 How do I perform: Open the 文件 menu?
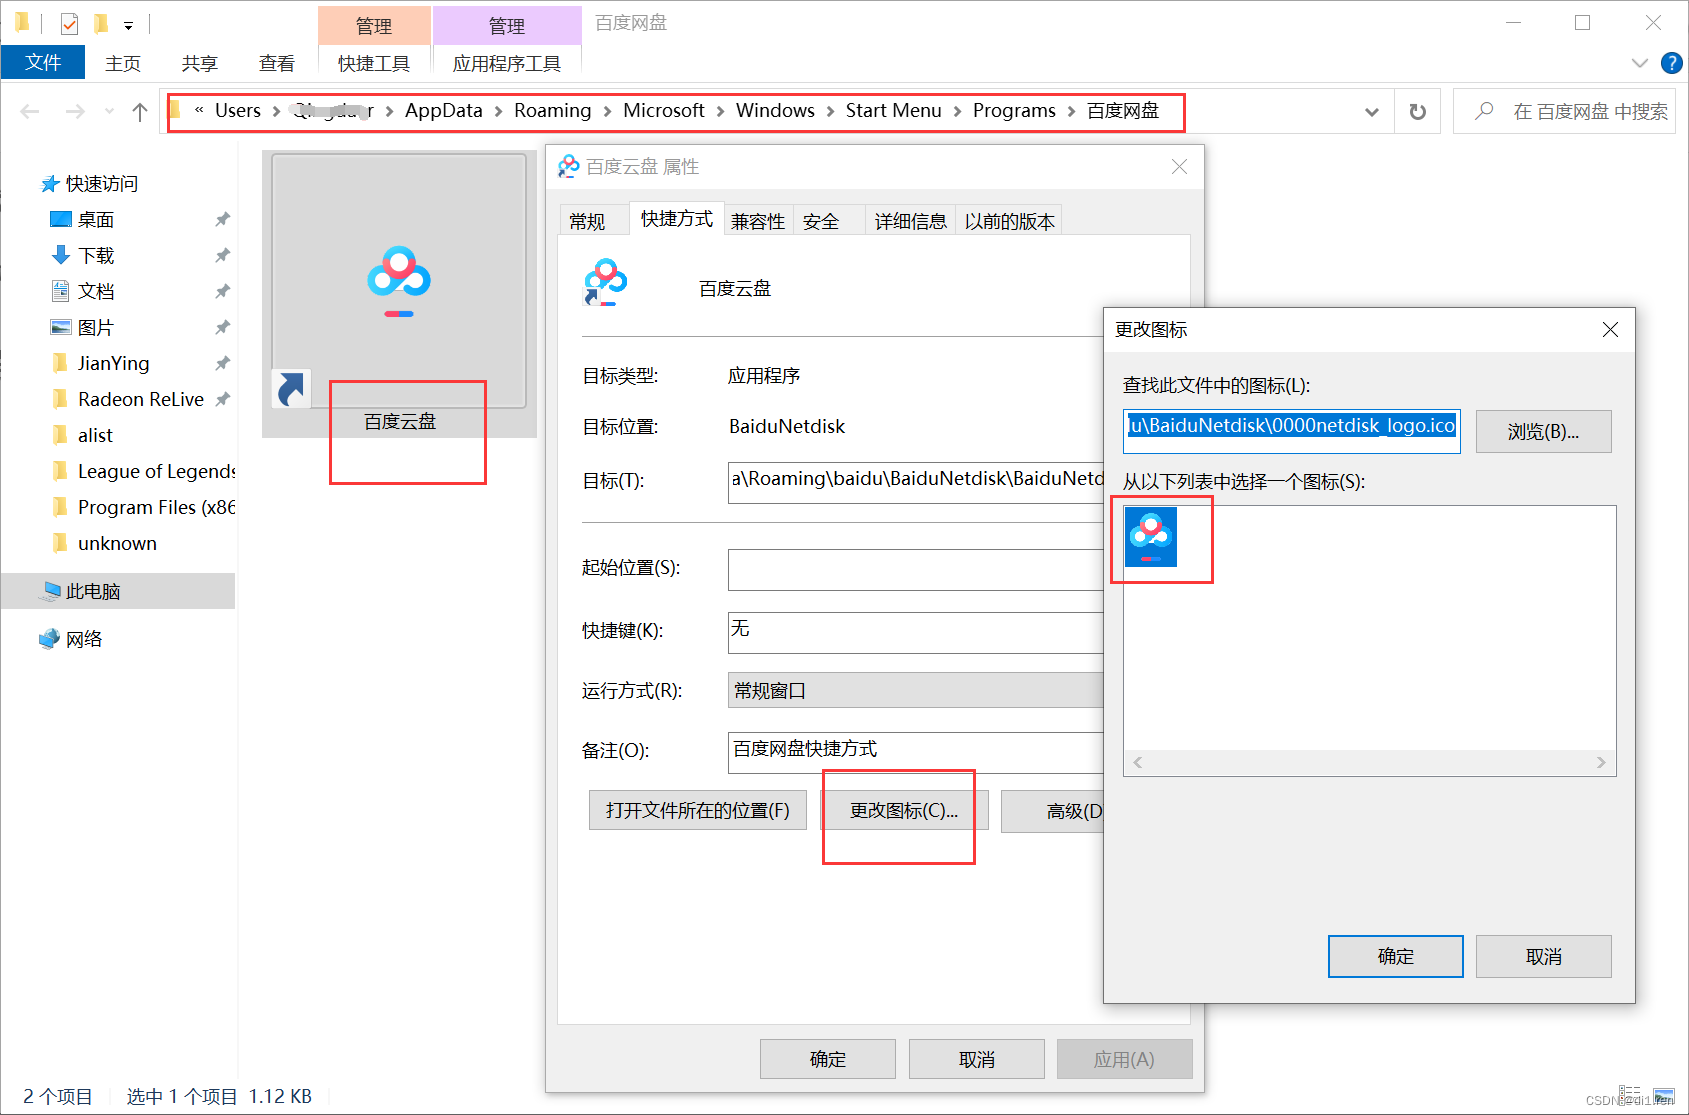pos(42,62)
